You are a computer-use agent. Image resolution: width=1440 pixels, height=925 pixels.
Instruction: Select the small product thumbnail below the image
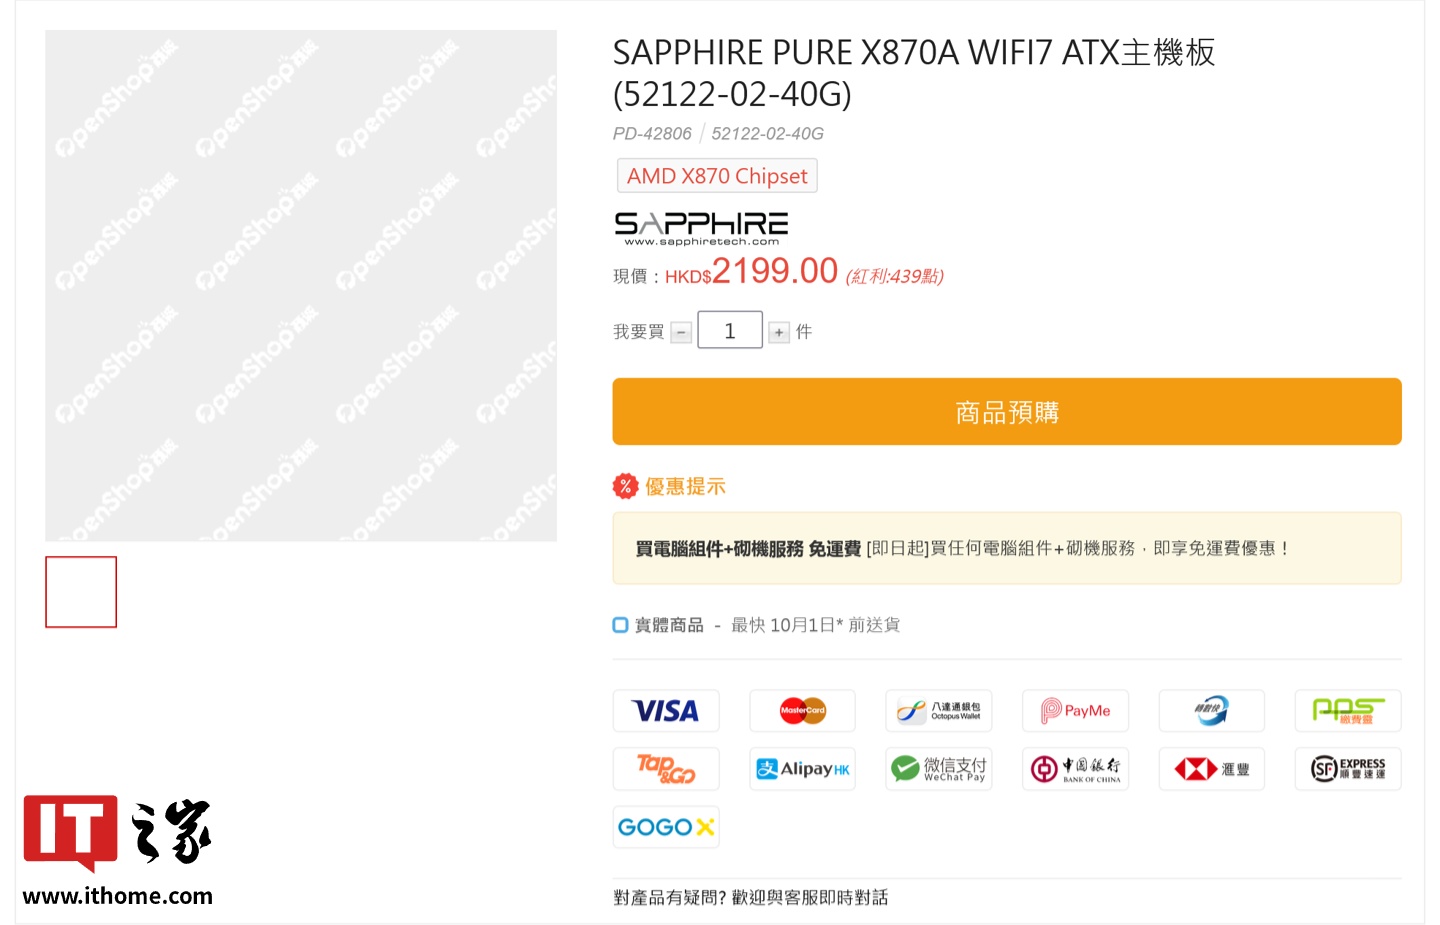click(81, 591)
